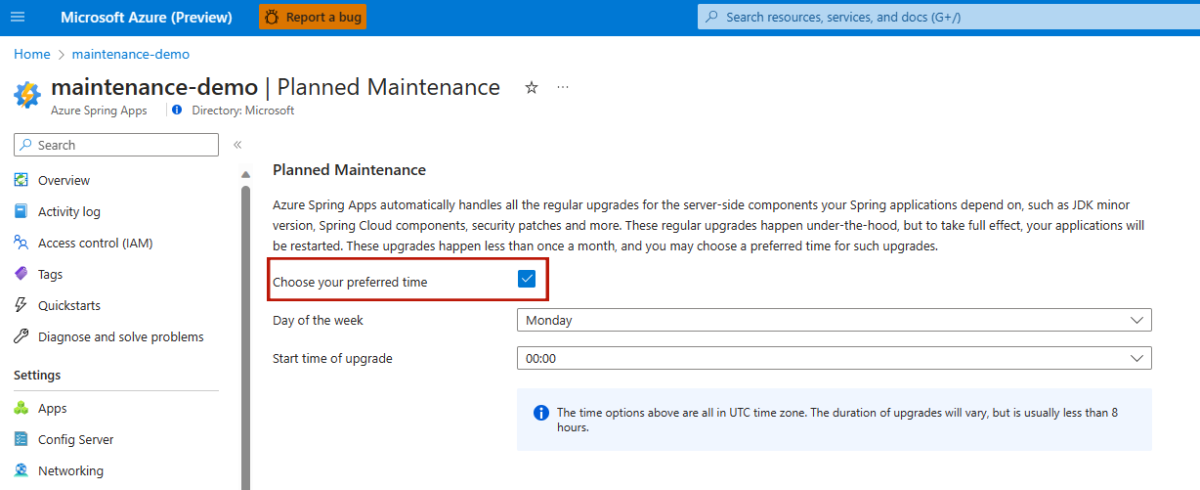Click the Quickstarts lightning icon
Image resolution: width=1200 pixels, height=490 pixels.
click(20, 305)
